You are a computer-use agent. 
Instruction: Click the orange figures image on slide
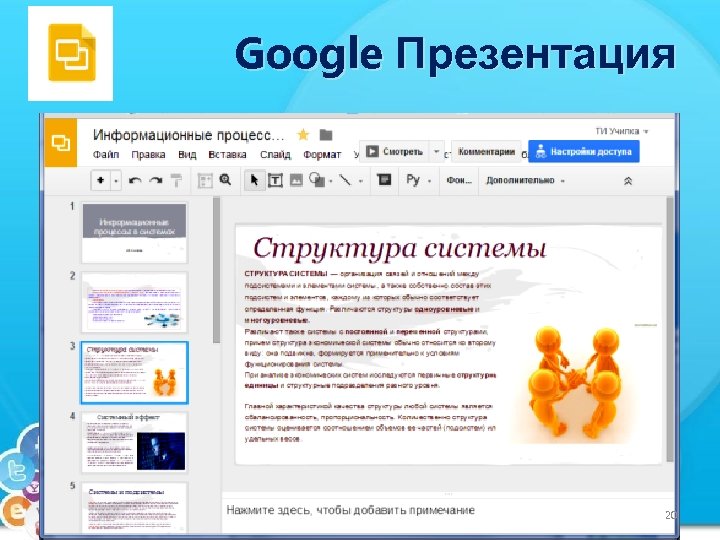[x=575, y=382]
